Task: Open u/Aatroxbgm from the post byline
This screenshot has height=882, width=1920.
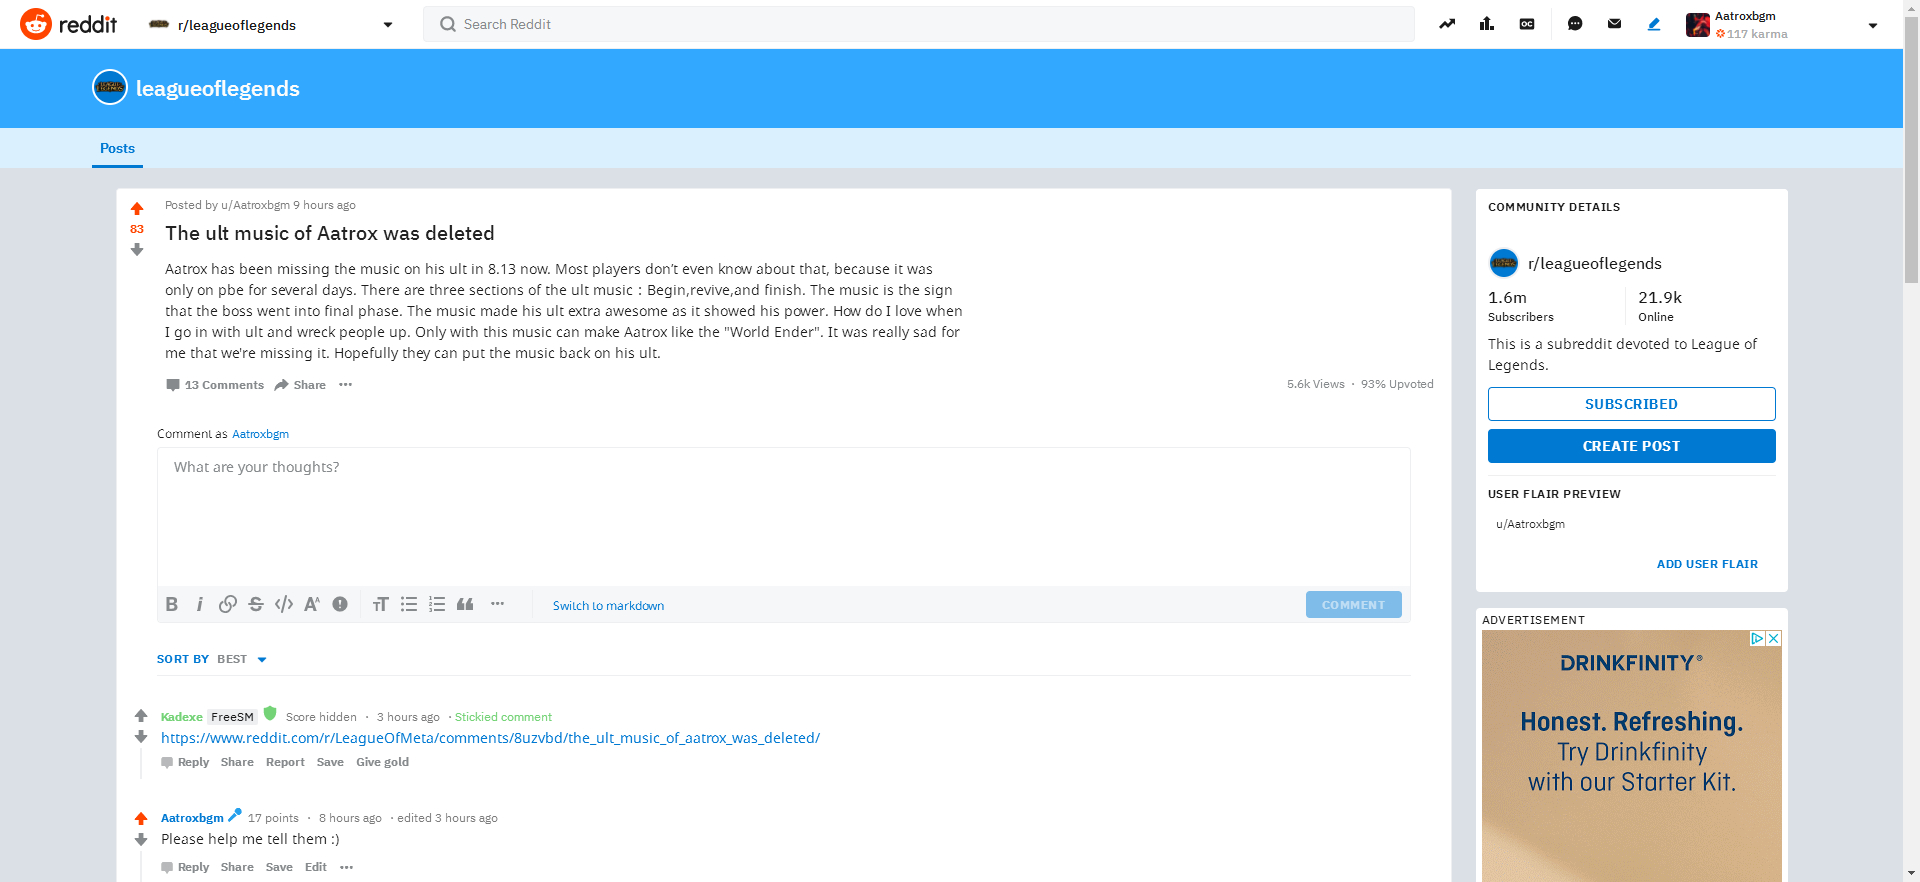Action: [x=255, y=205]
